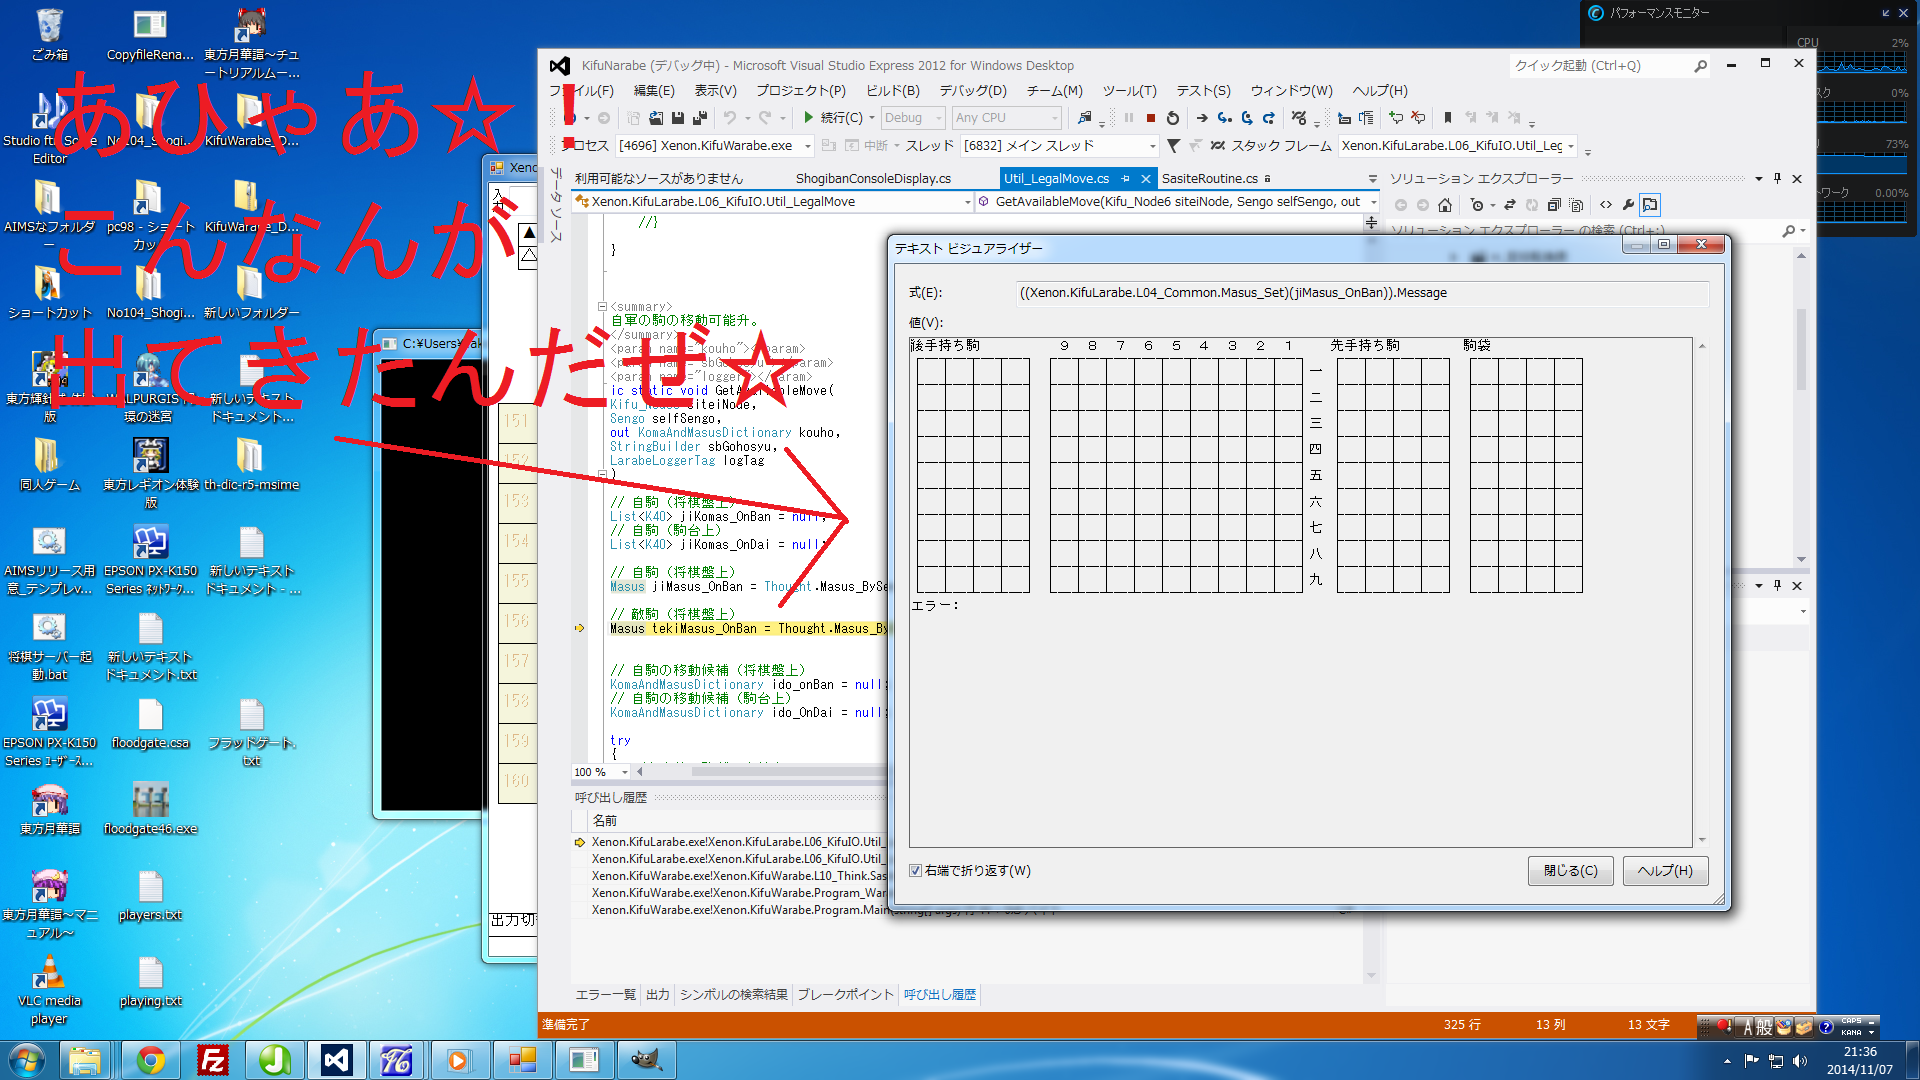
Task: Open Properties wrench icon in Solution Explorer
Action: tap(1628, 205)
